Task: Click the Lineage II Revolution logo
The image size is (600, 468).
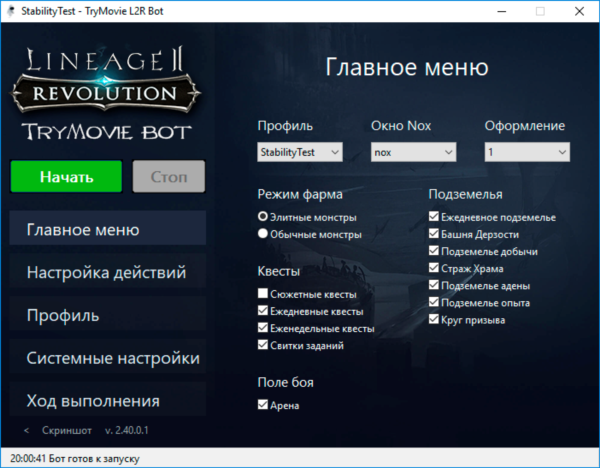Action: [106, 80]
